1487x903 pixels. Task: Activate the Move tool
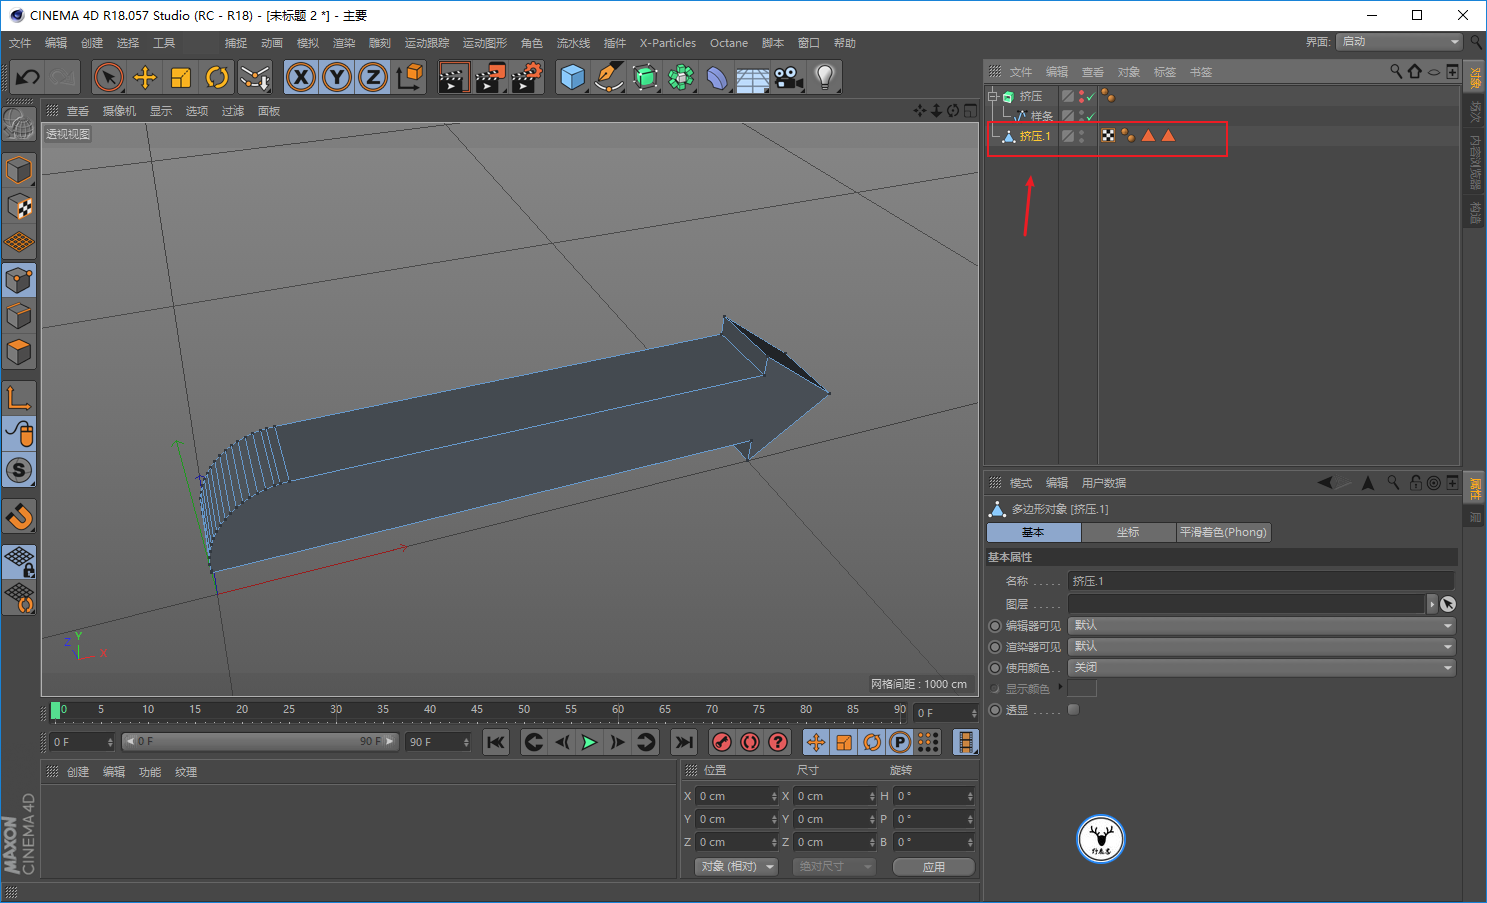click(145, 77)
